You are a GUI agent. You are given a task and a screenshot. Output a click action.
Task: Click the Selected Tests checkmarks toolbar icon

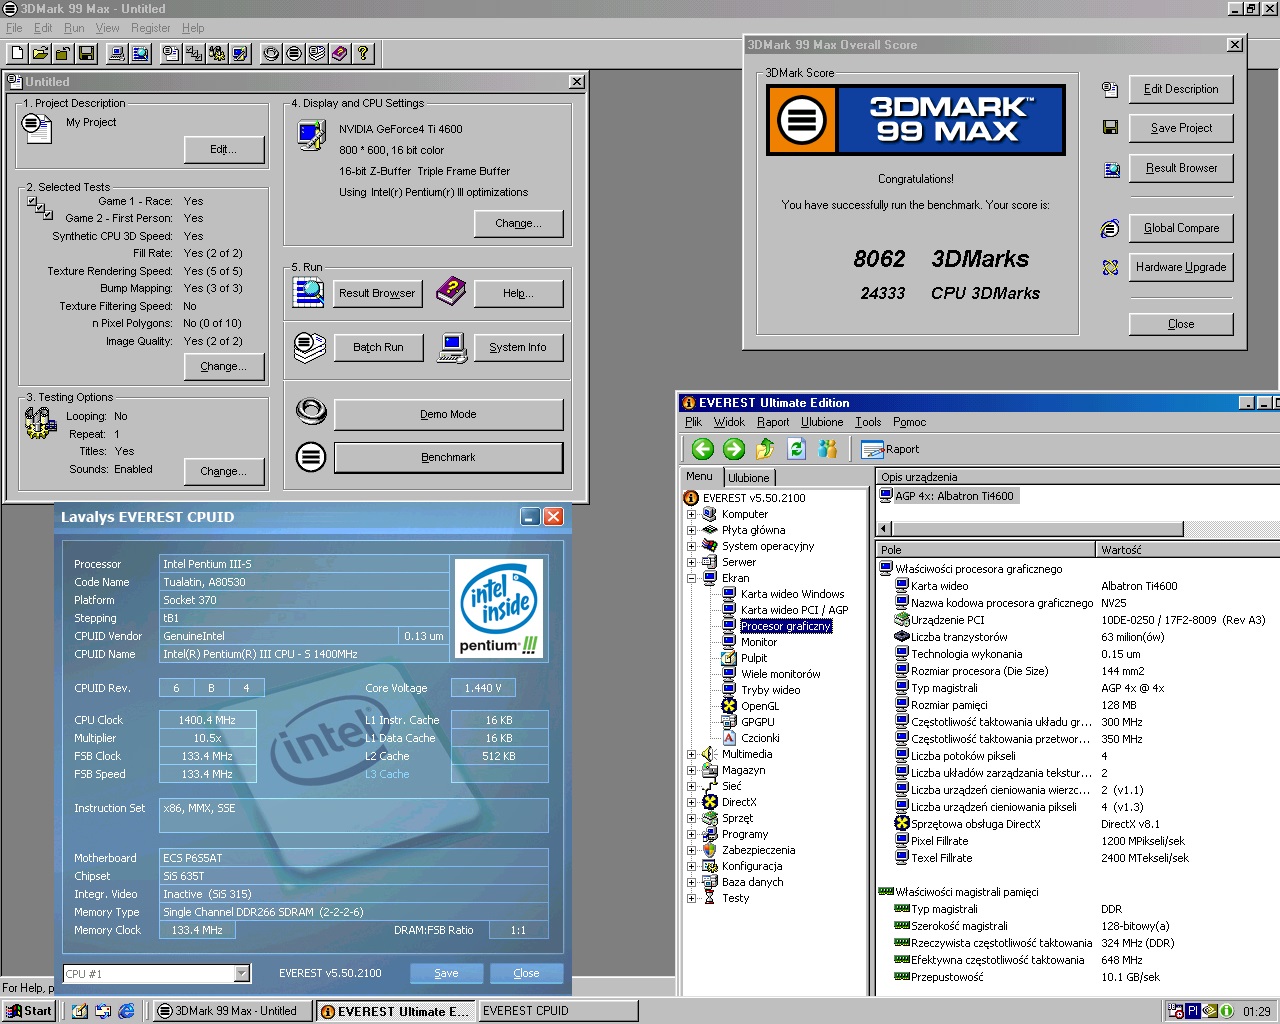click(x=194, y=53)
